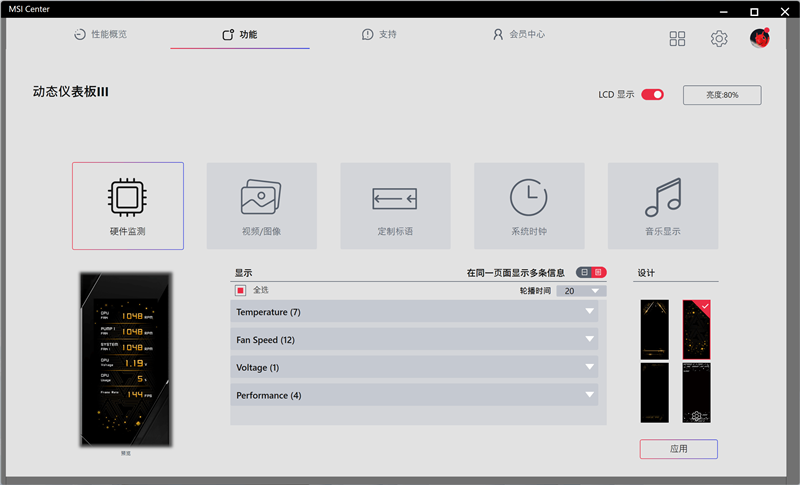This screenshot has width=800, height=485.
Task: Click the user avatar icon
Action: tap(760, 38)
